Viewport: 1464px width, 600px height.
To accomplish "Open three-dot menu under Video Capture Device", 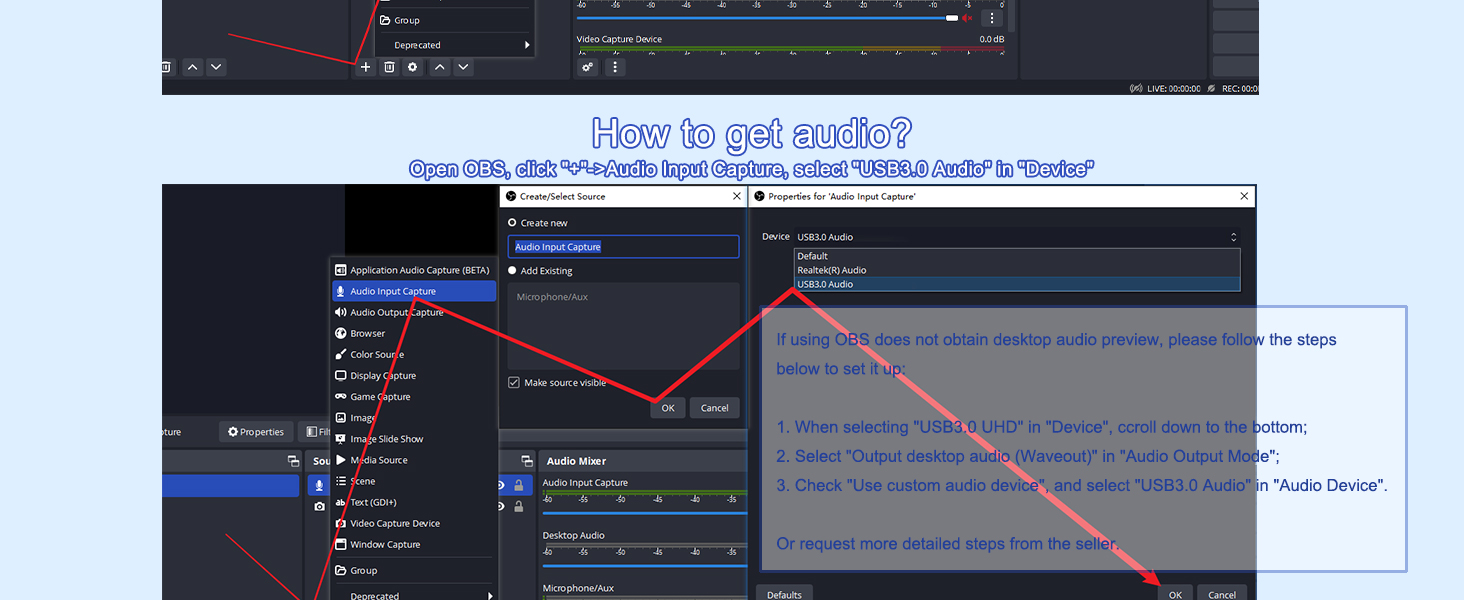I will click(615, 67).
